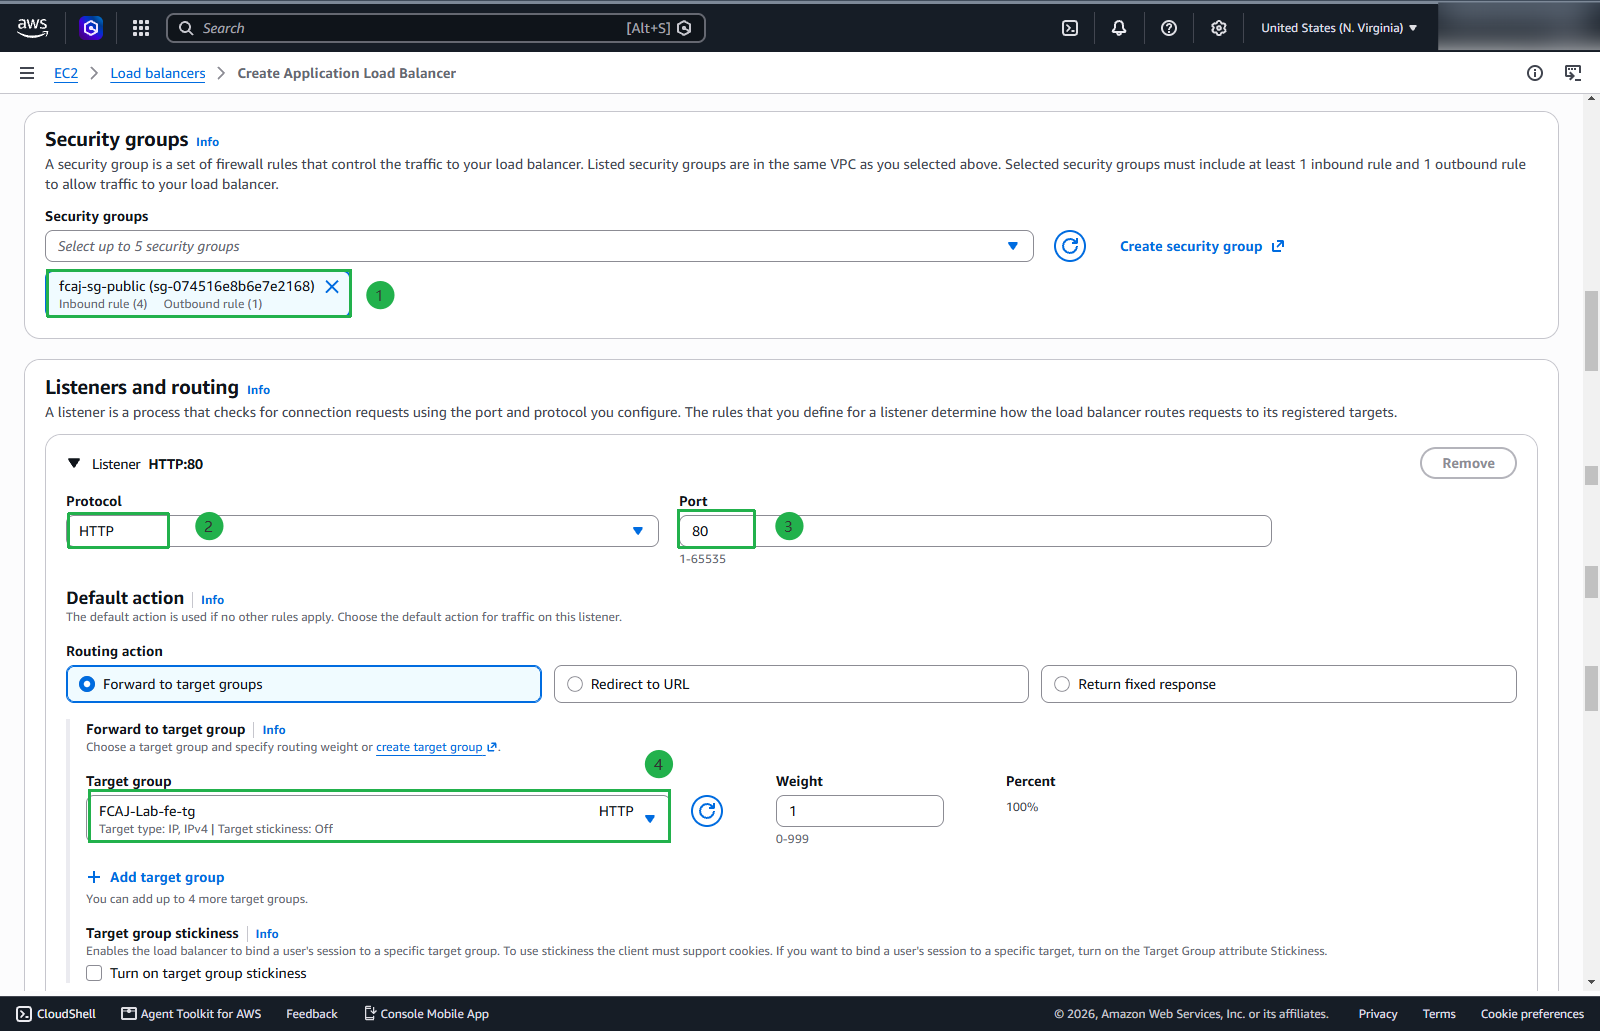Select Forward to target groups option
This screenshot has width=1600, height=1031.
point(304,684)
